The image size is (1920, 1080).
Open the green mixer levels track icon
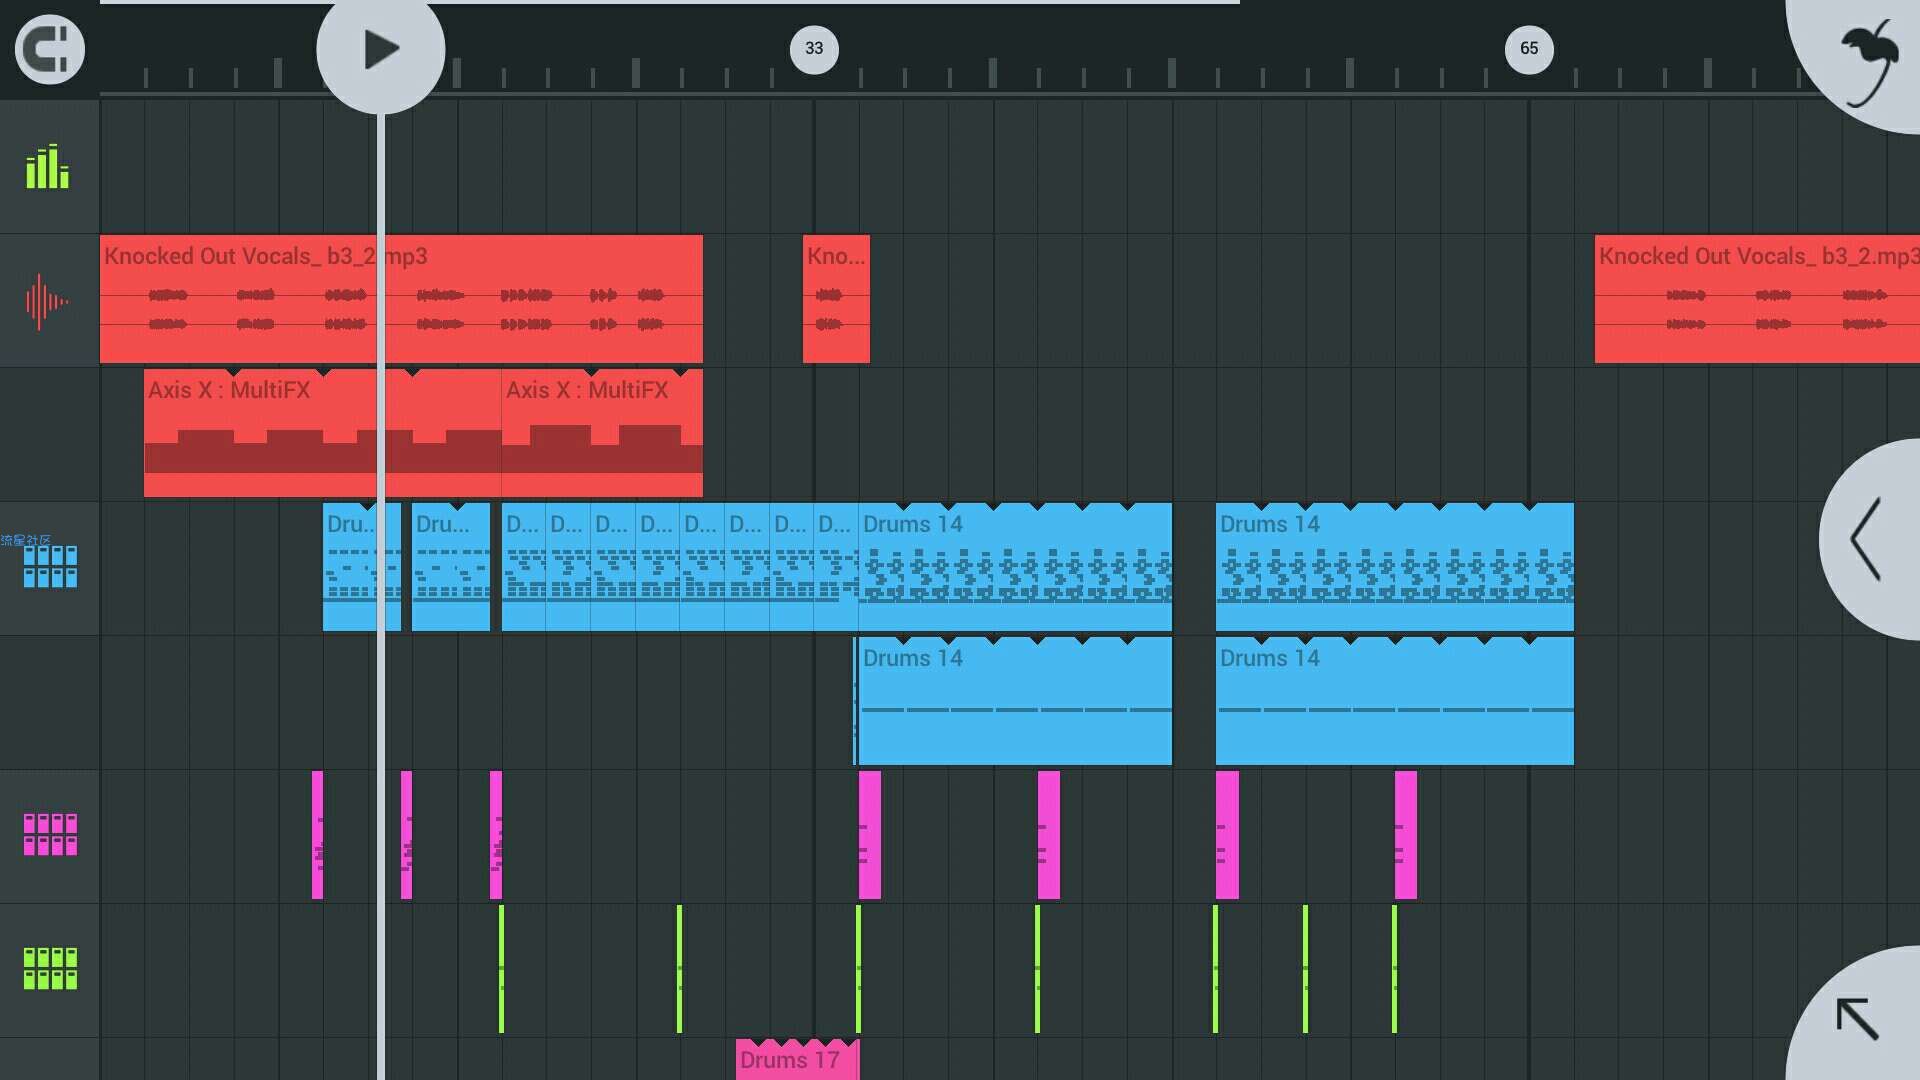47,167
